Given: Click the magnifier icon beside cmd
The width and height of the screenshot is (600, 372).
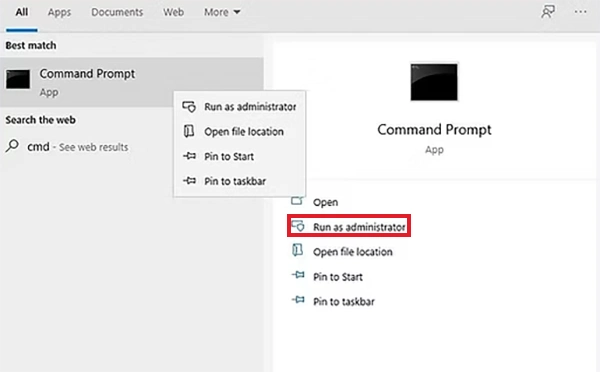Looking at the screenshot, I should (12, 146).
